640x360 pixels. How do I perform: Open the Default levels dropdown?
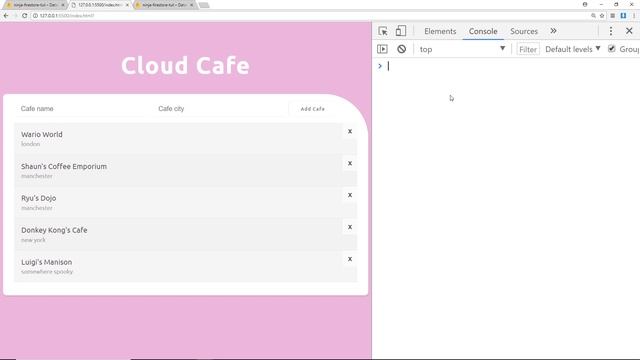573,49
